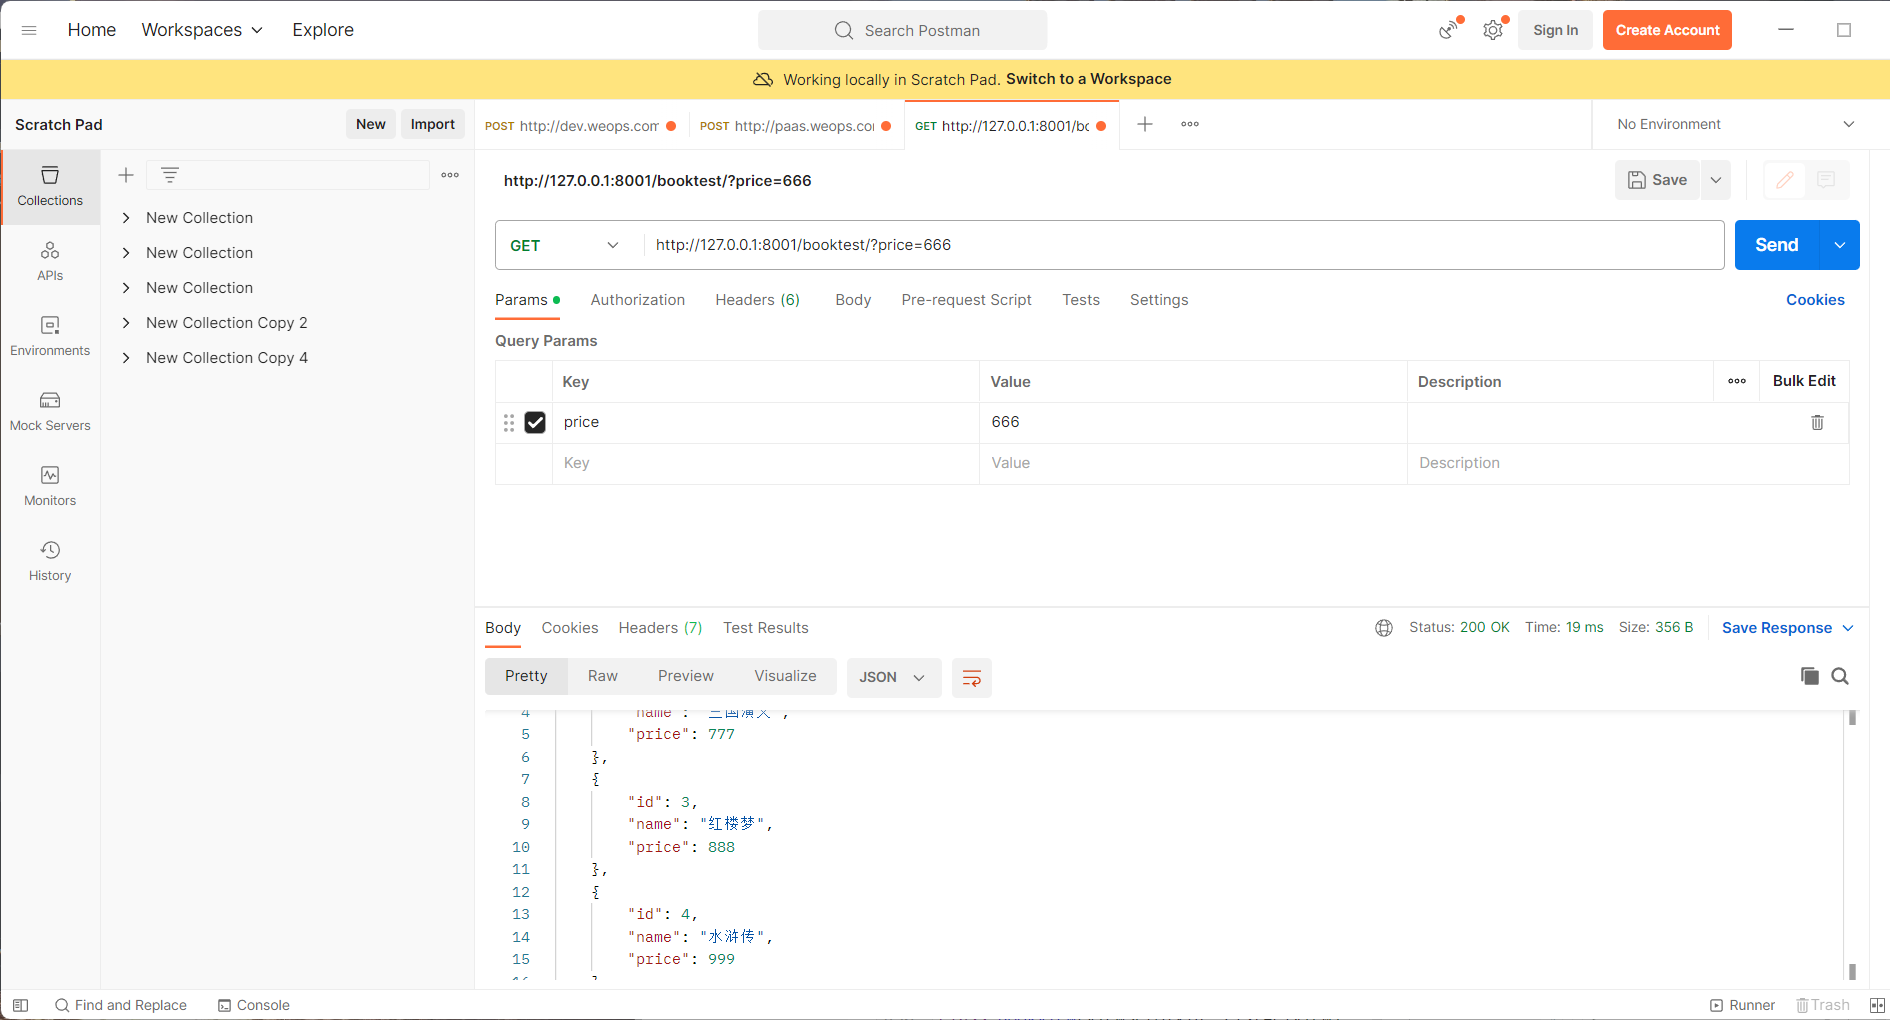Switch to the paas.weops.com POST tab
This screenshot has height=1020, width=1890.
pos(796,126)
